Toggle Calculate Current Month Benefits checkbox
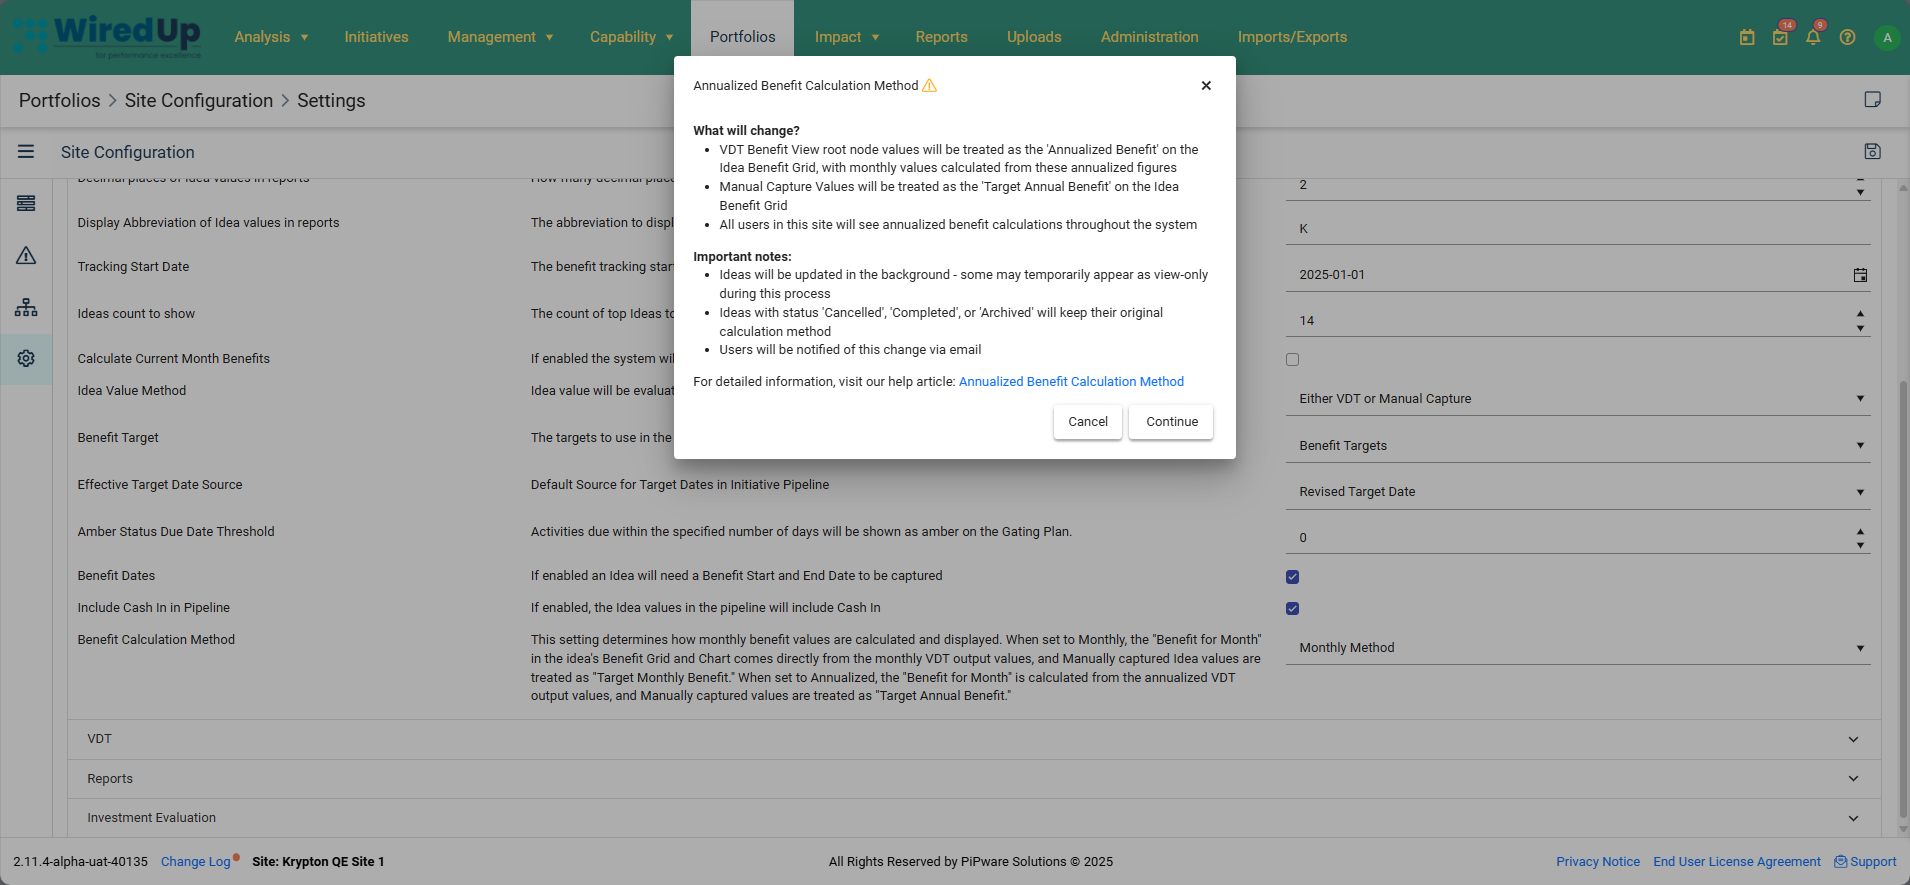Image resolution: width=1910 pixels, height=885 pixels. pos(1292,359)
